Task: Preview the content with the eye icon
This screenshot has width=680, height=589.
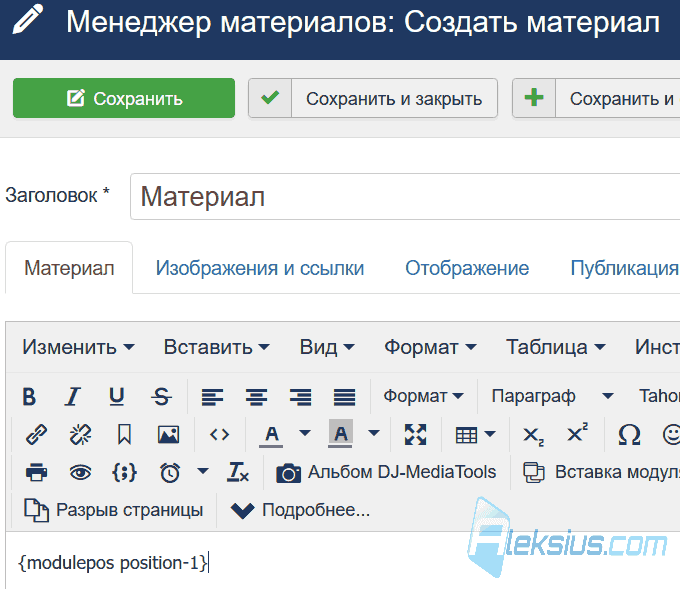Action: pos(80,472)
